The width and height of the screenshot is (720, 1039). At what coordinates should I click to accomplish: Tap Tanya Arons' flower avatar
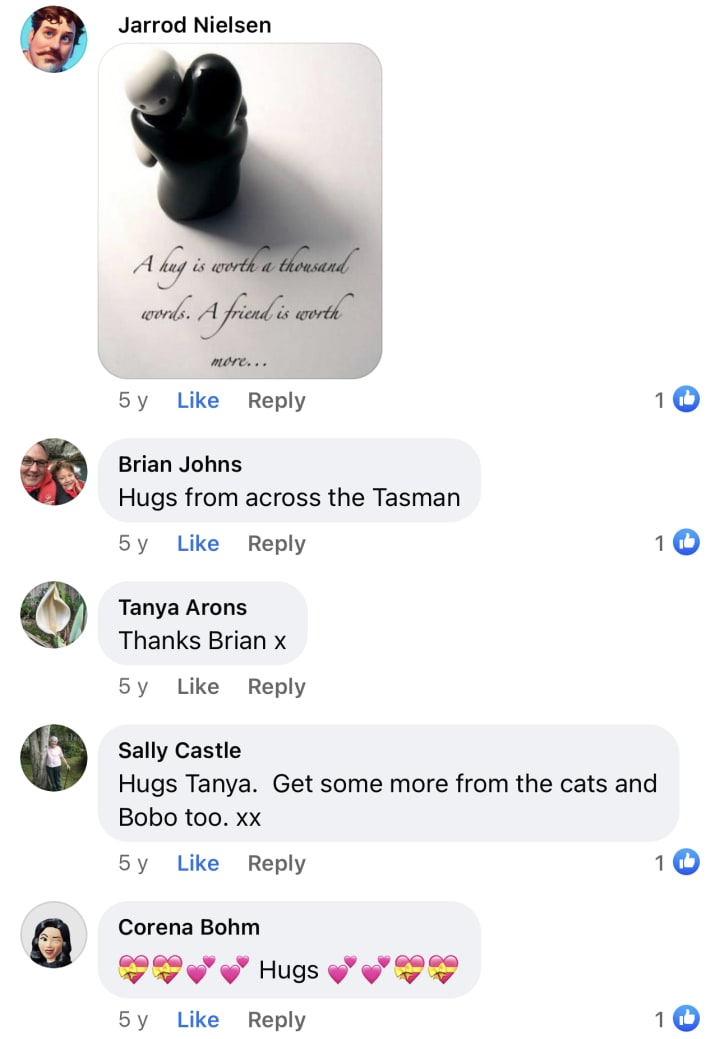click(54, 615)
